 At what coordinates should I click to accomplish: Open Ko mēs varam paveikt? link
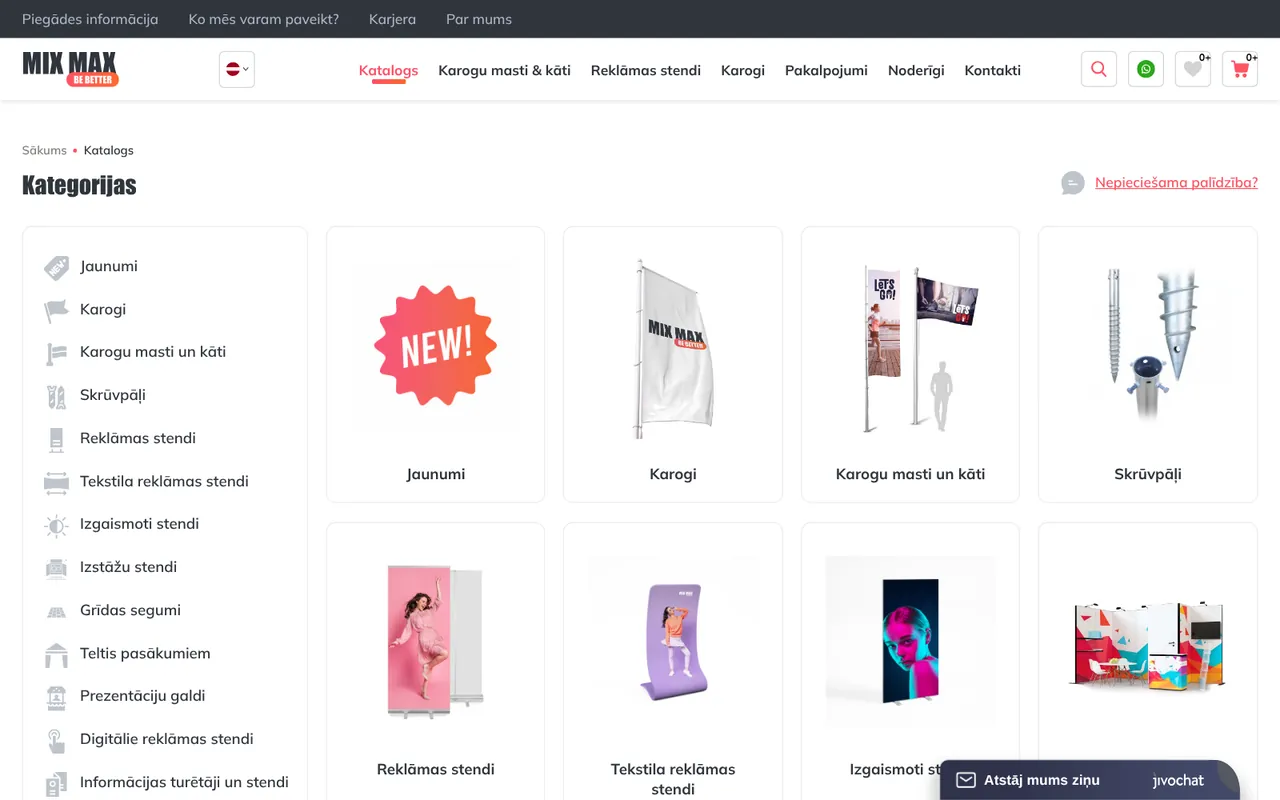[x=264, y=19]
